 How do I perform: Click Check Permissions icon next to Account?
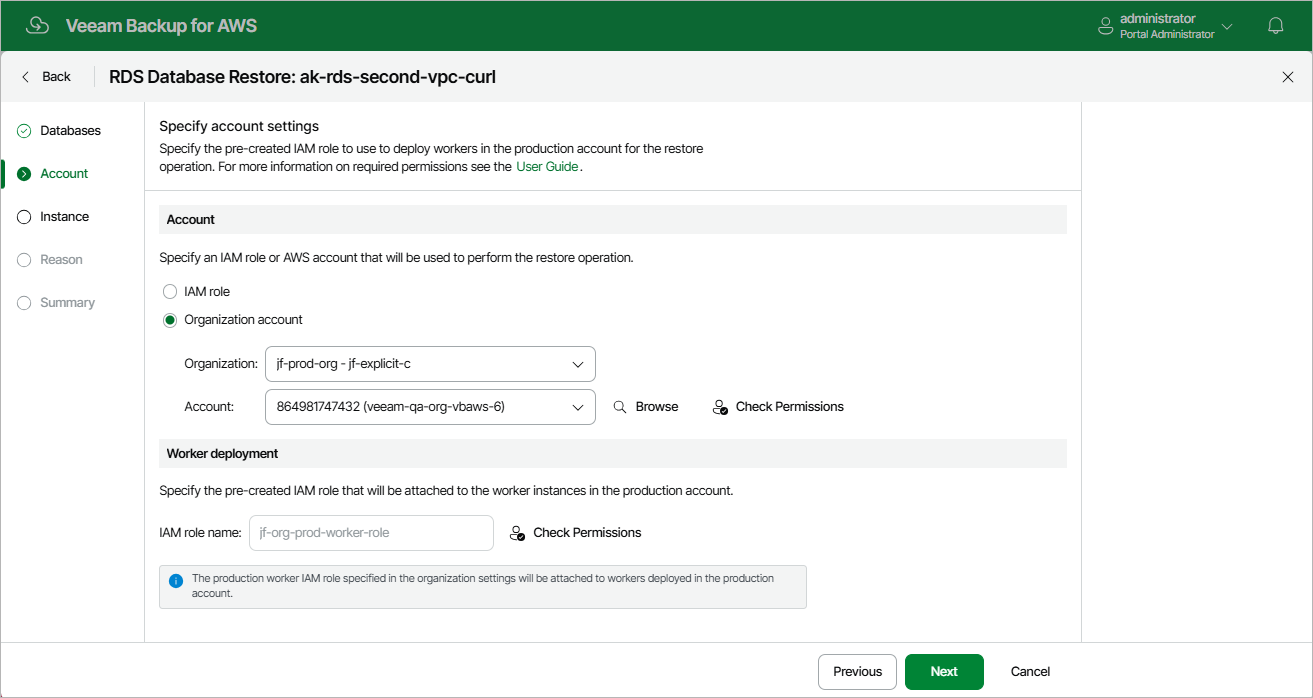click(x=720, y=407)
